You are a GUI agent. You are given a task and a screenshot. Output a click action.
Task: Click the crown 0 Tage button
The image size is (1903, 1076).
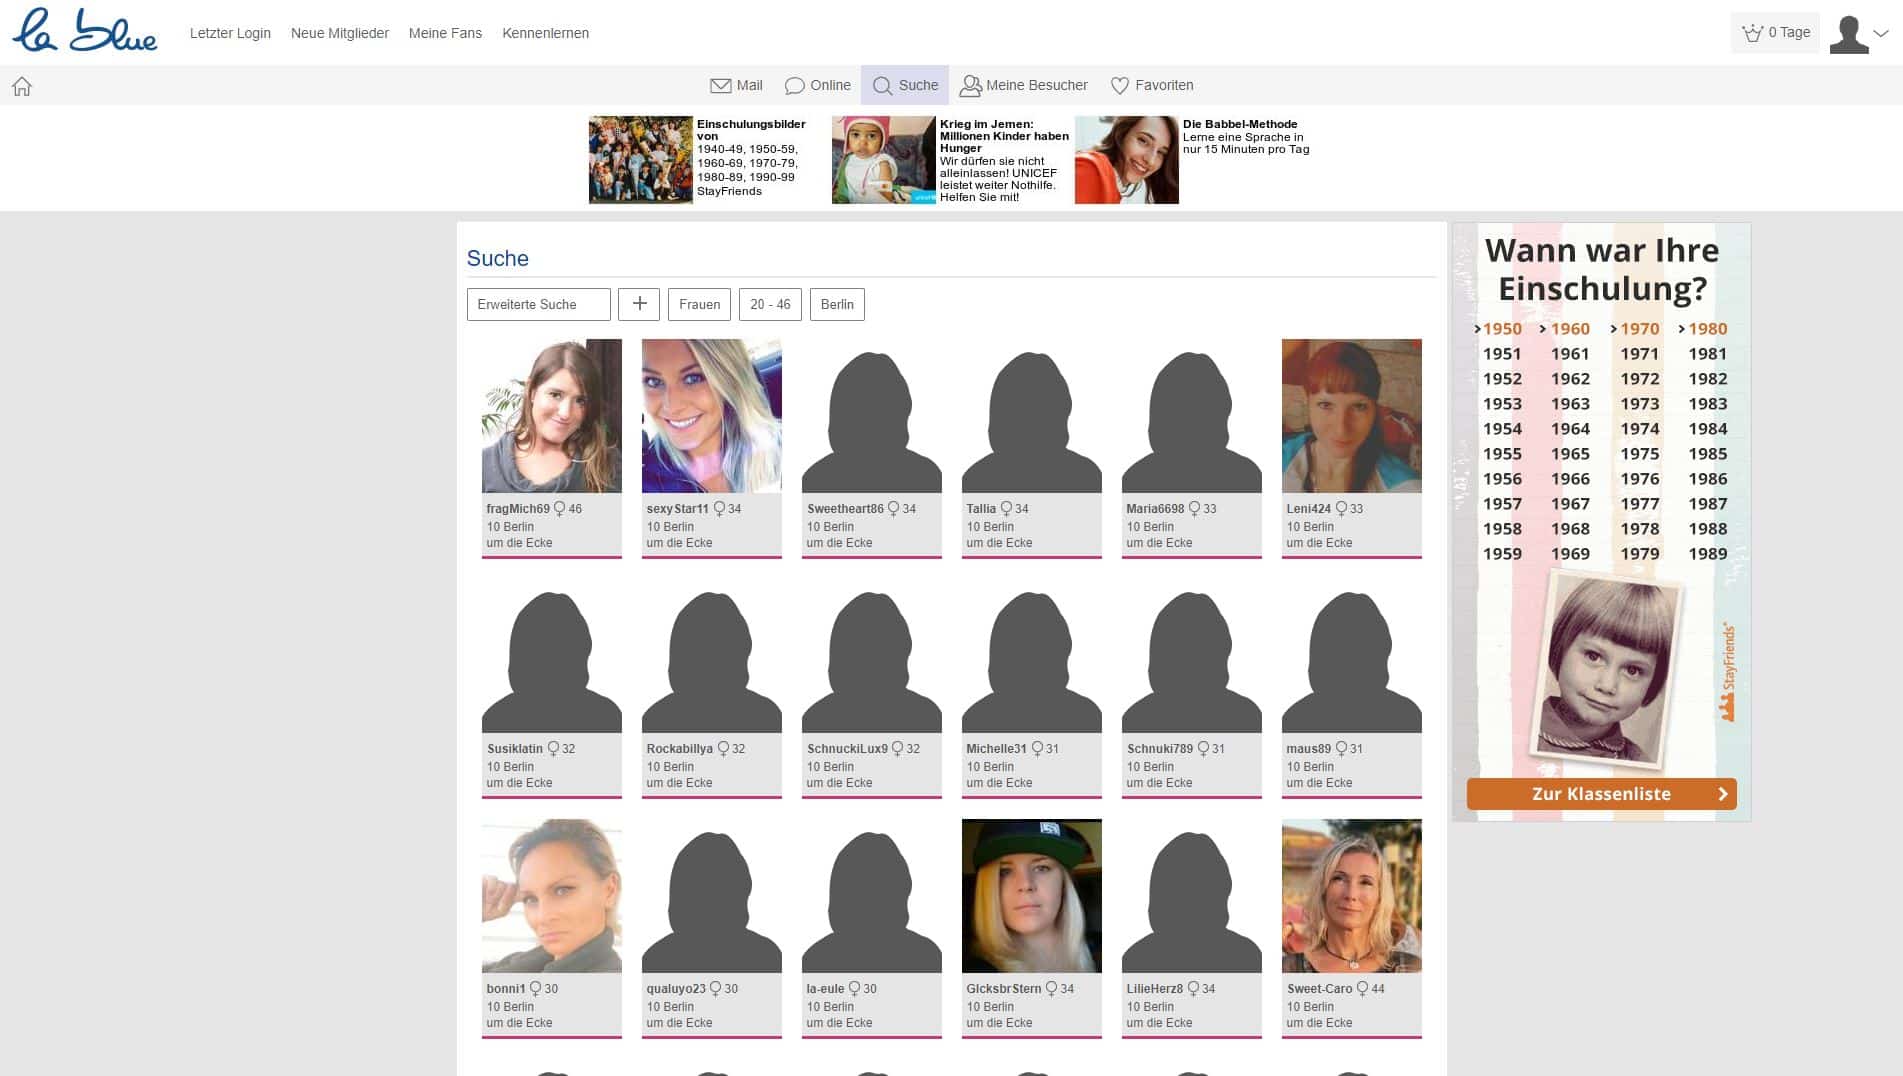pyautogui.click(x=1775, y=32)
